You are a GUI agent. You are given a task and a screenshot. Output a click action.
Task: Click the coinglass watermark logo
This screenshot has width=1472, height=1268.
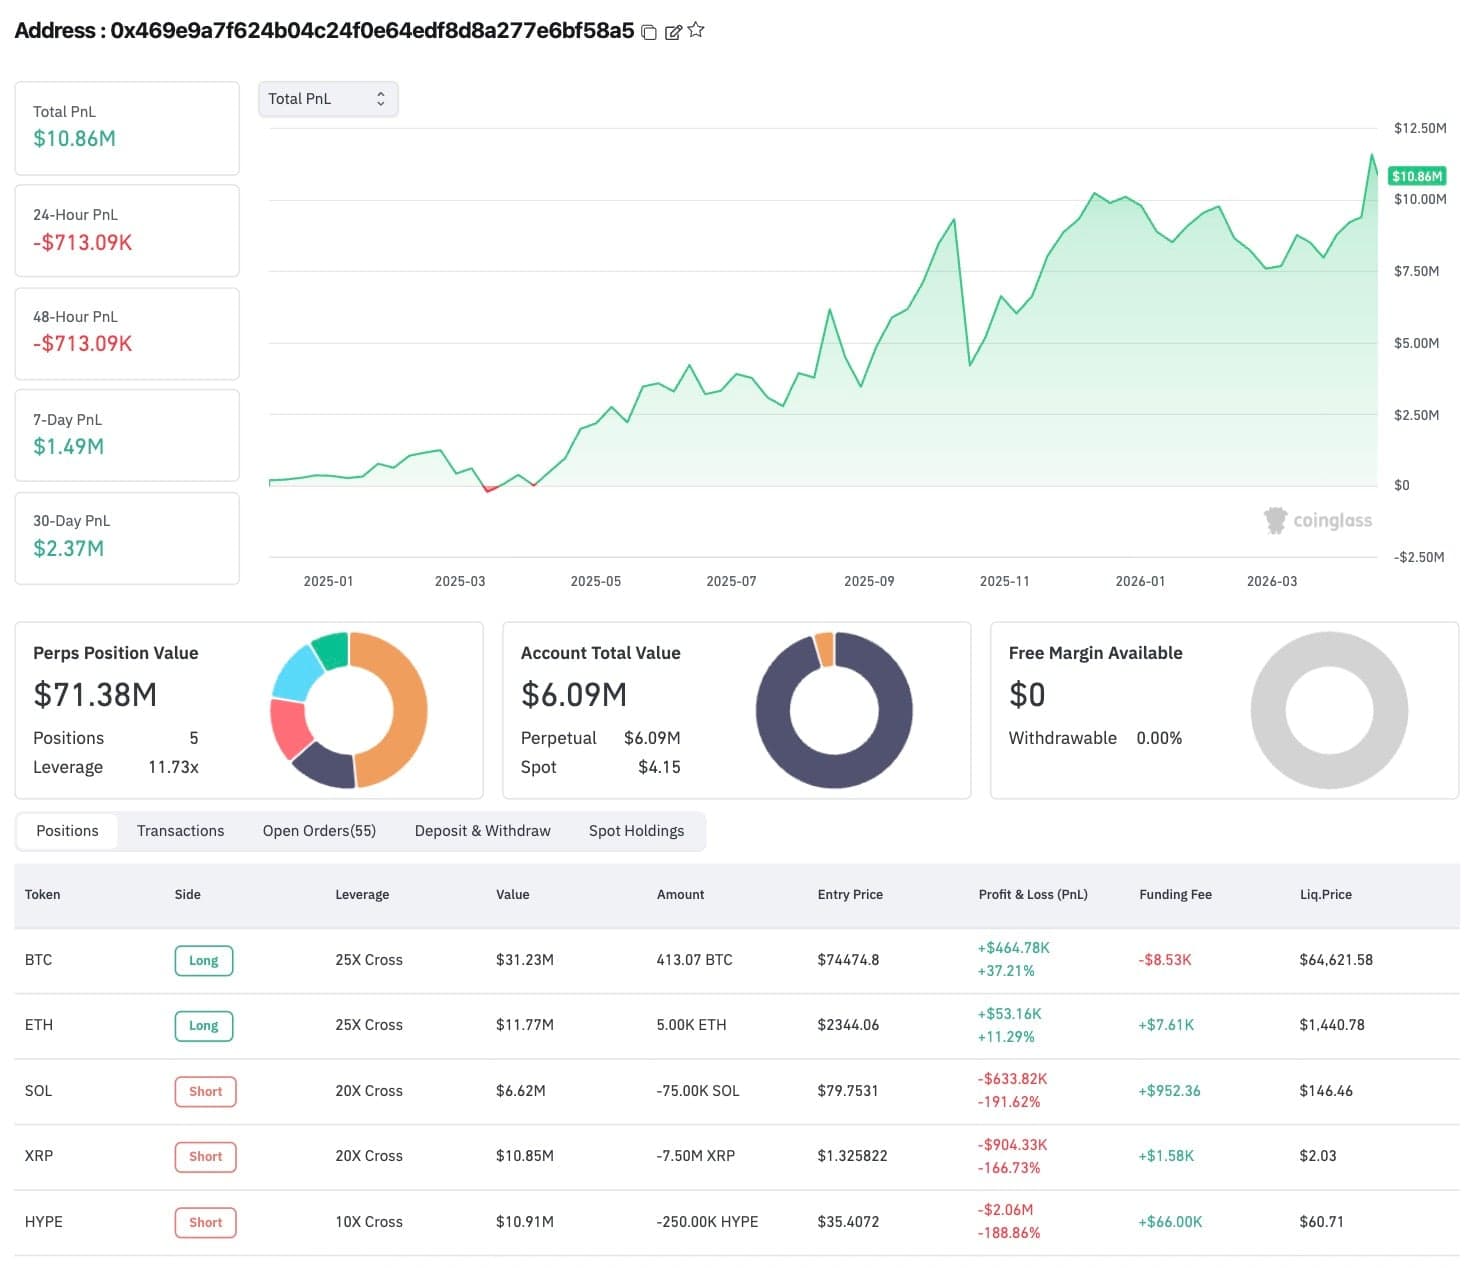pos(1318,520)
